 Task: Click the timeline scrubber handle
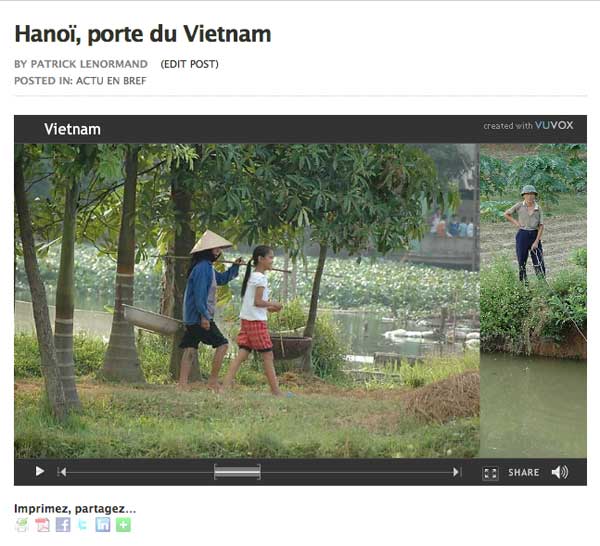pos(237,472)
